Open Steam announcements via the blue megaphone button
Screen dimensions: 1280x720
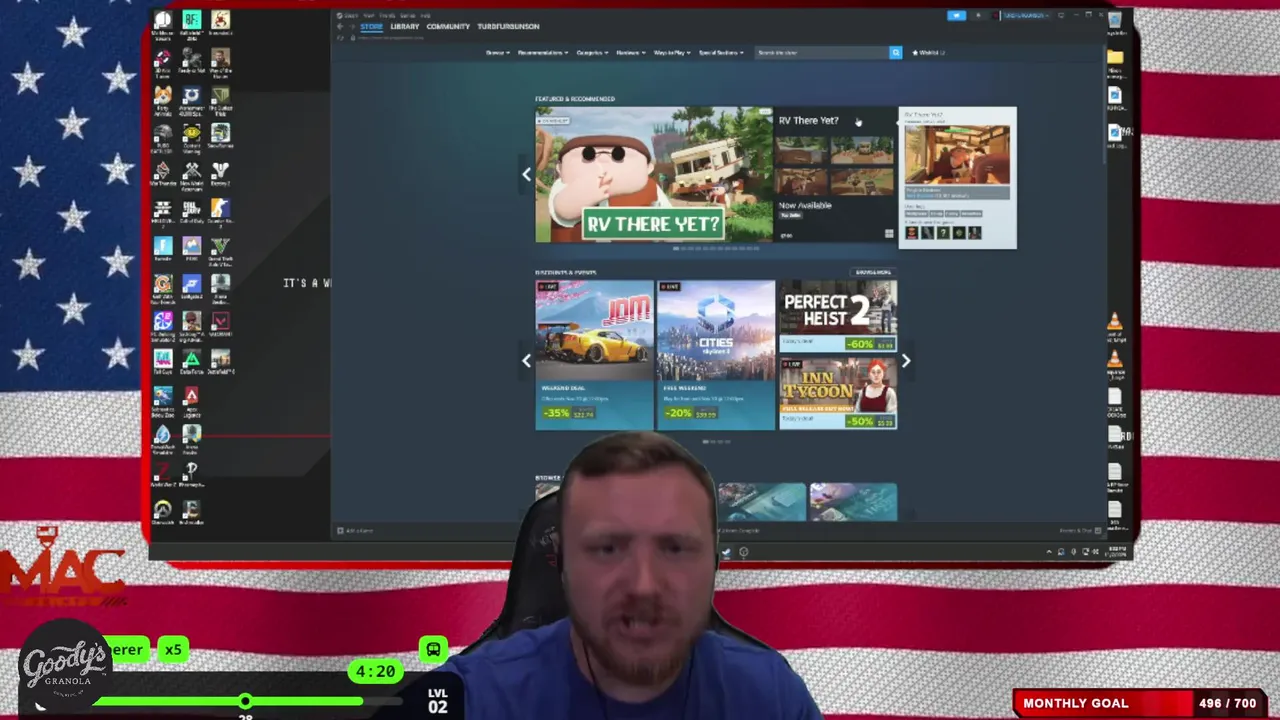pyautogui.click(x=956, y=15)
